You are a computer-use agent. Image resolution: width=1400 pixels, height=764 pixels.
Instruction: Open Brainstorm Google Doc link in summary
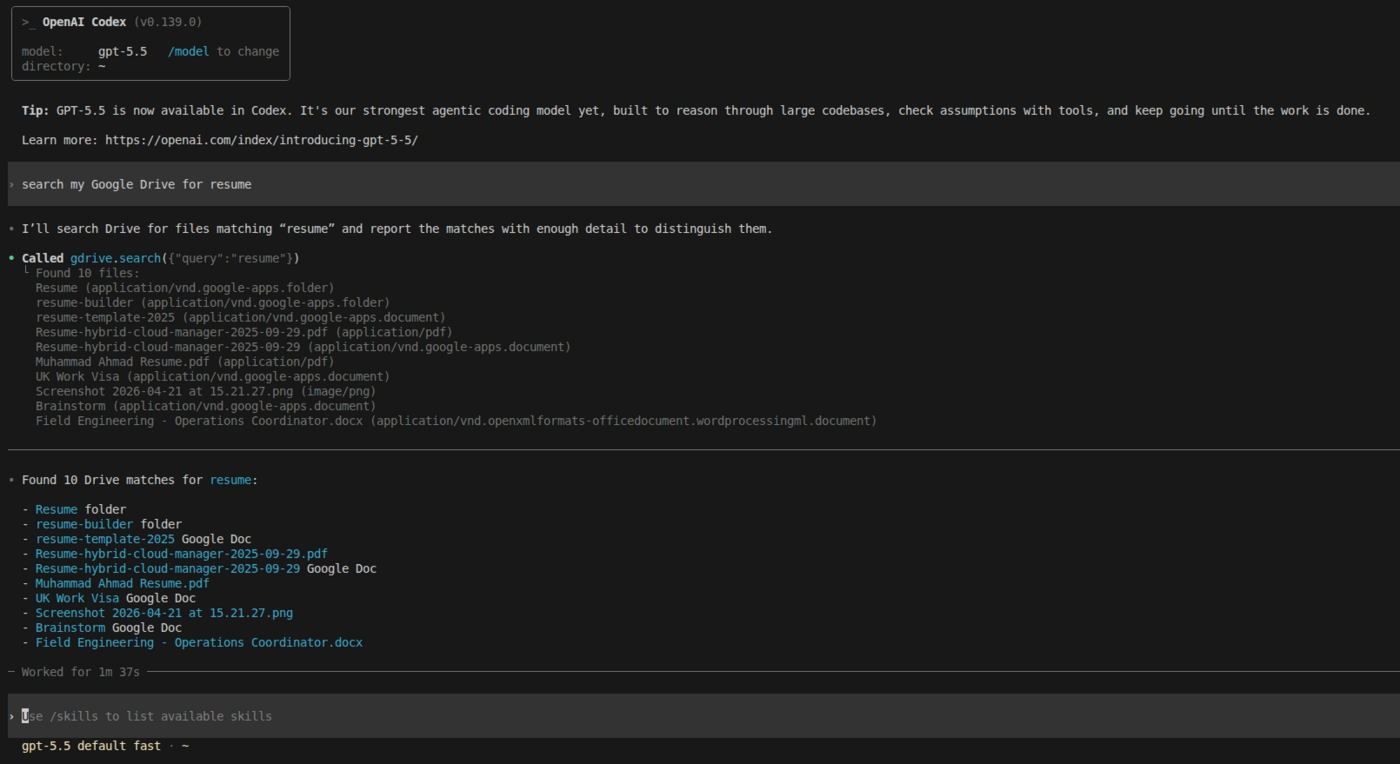pos(70,628)
